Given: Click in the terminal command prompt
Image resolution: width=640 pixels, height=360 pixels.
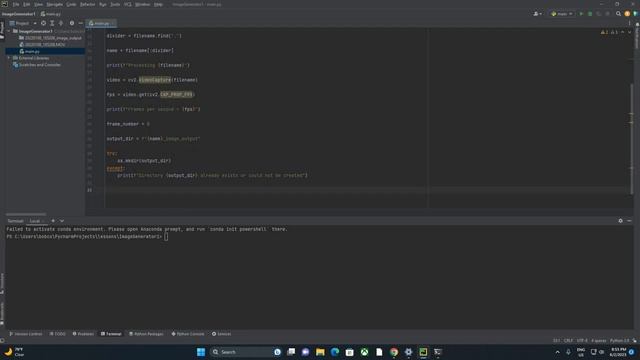Looking at the screenshot, I should (166, 236).
